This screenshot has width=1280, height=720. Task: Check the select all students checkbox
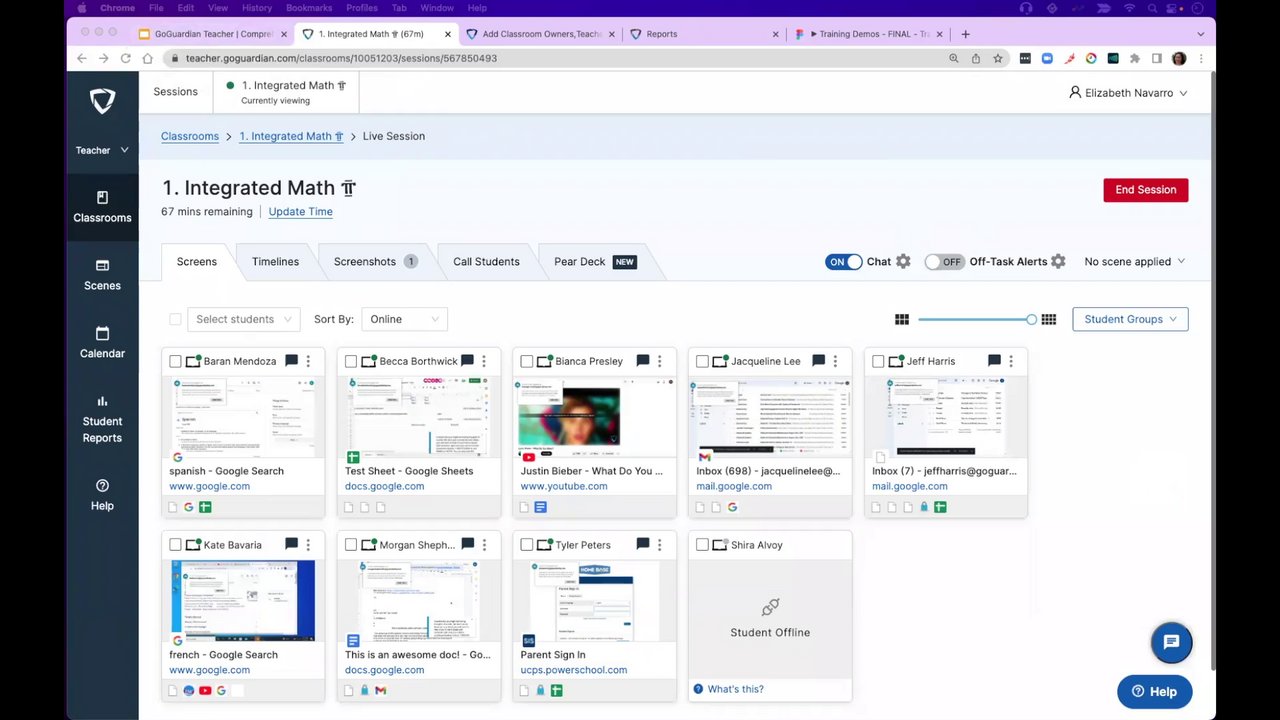click(x=175, y=319)
